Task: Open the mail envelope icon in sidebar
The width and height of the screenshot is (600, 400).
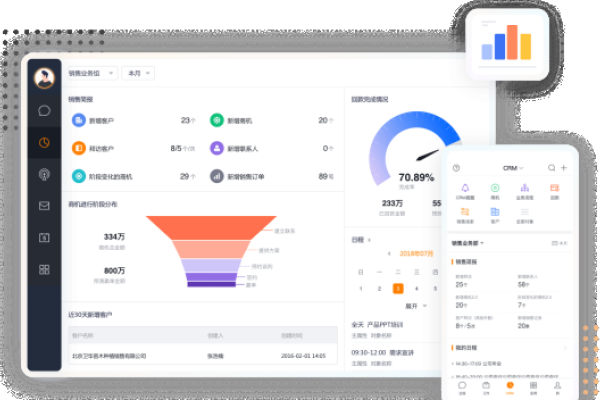Action: [44, 206]
